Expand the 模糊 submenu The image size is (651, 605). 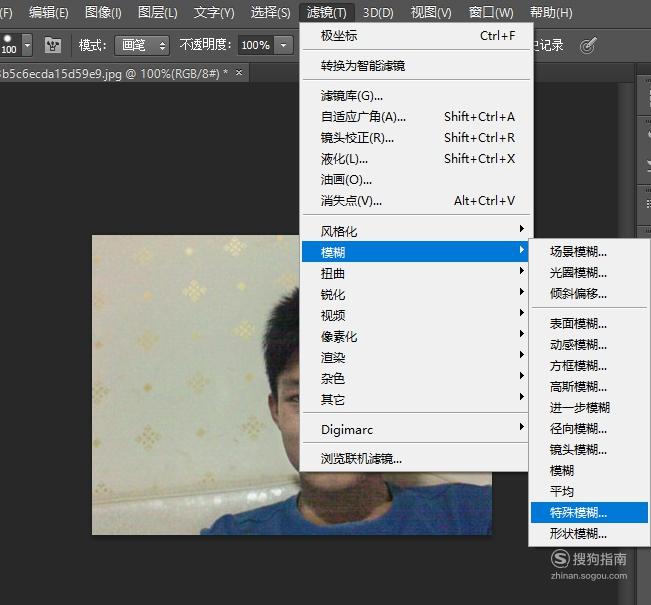pos(415,252)
